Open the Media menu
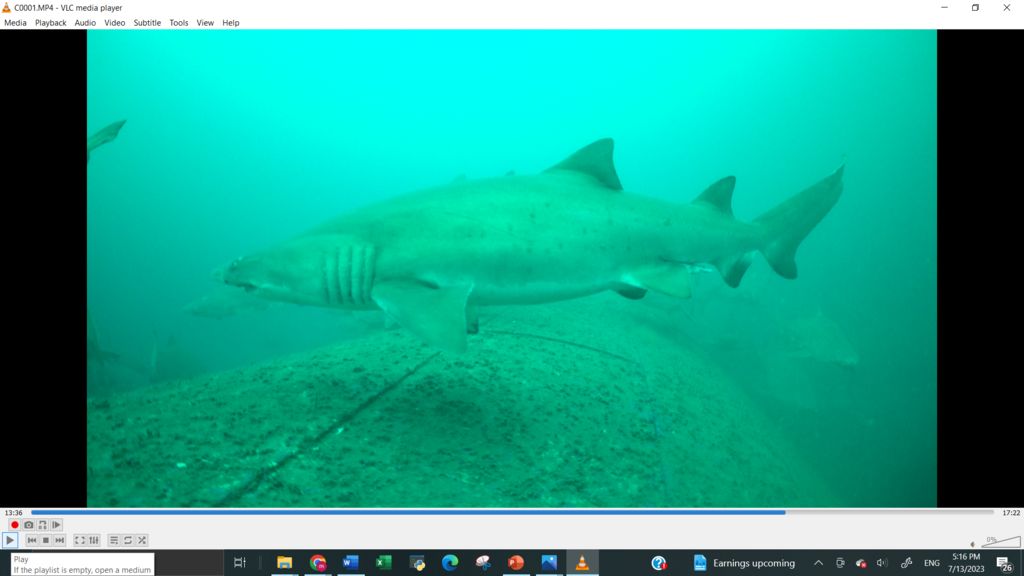The image size is (1024, 576). pos(15,22)
